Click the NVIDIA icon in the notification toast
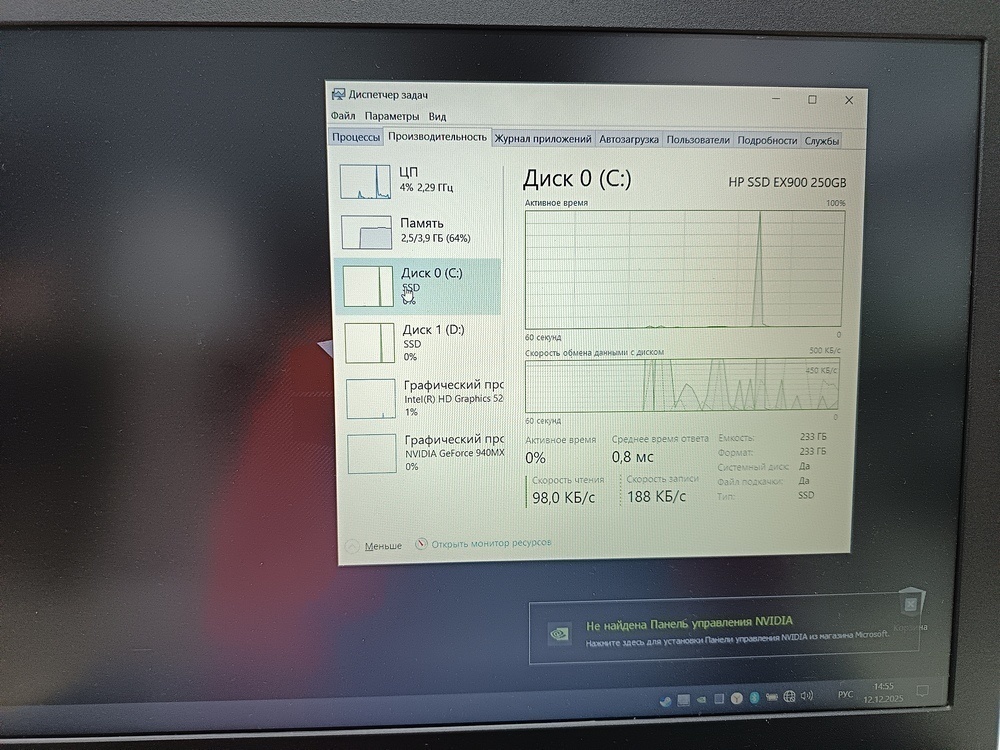This screenshot has height=750, width=1000. click(x=558, y=634)
